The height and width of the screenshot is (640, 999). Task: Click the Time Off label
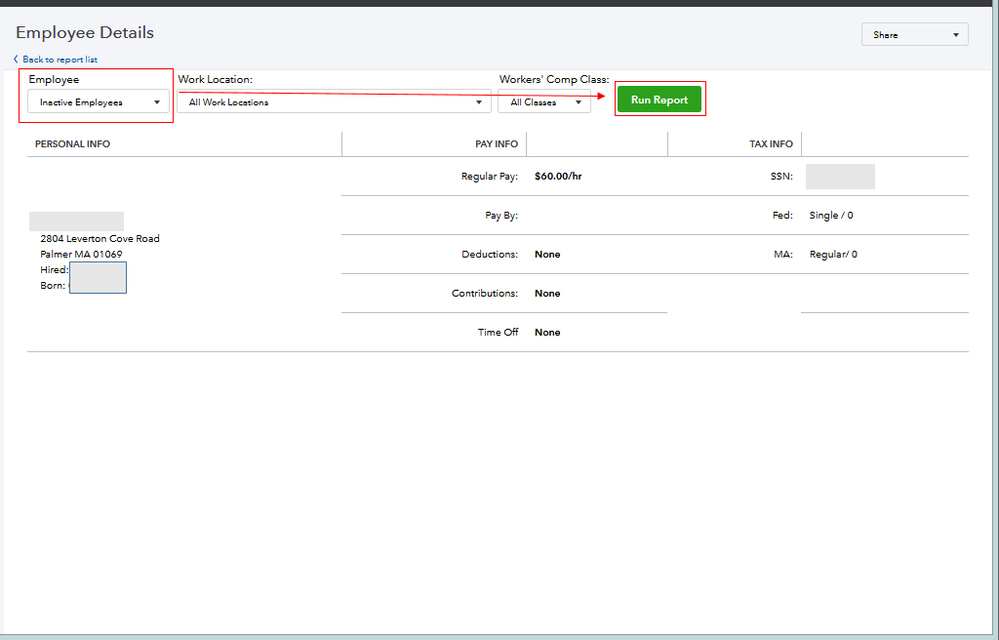[x=498, y=332]
